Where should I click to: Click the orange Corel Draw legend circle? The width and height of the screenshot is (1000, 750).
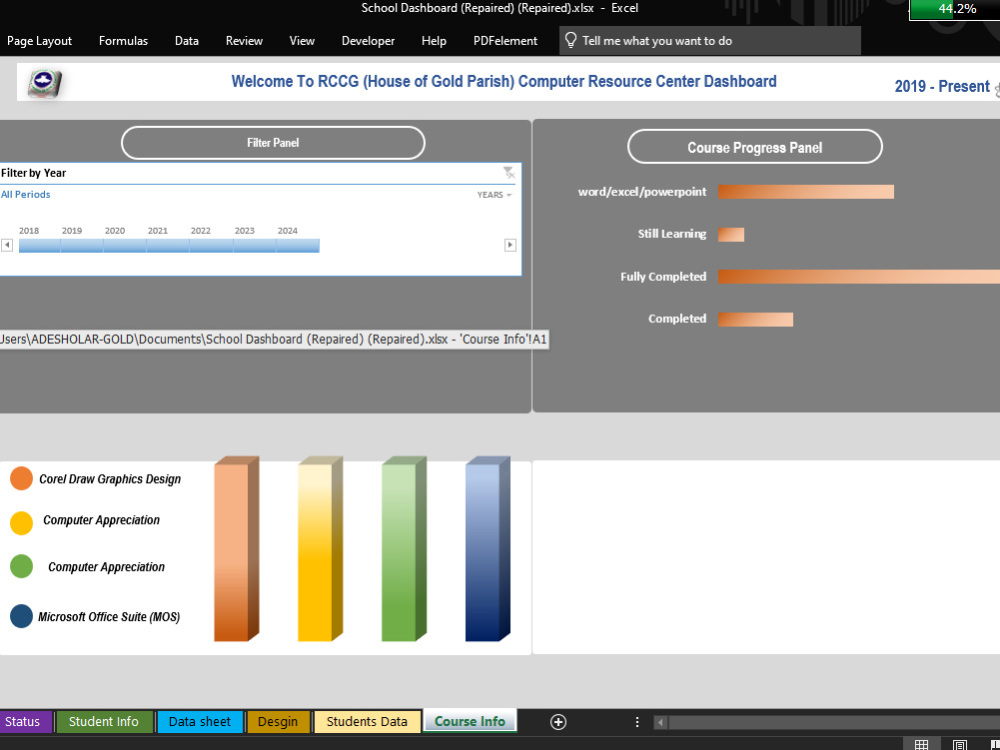click(21, 478)
